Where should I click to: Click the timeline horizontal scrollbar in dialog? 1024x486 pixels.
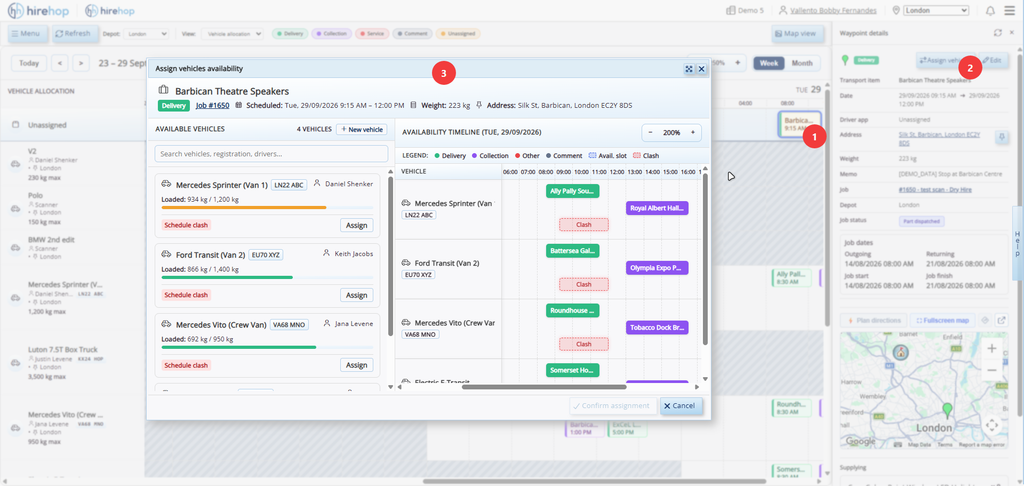[545, 387]
